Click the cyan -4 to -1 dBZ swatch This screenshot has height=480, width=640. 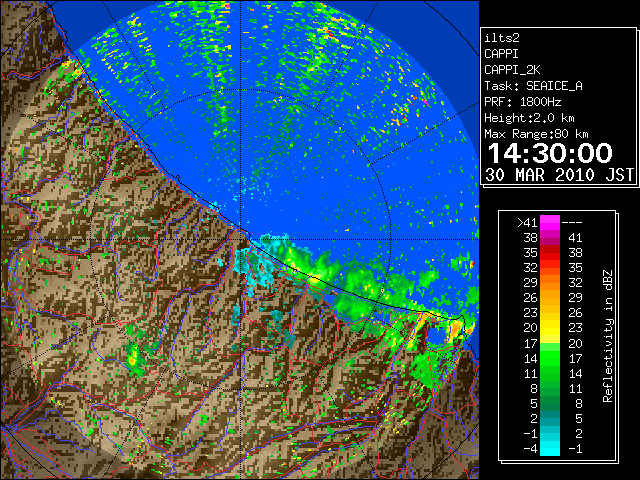pos(550,448)
